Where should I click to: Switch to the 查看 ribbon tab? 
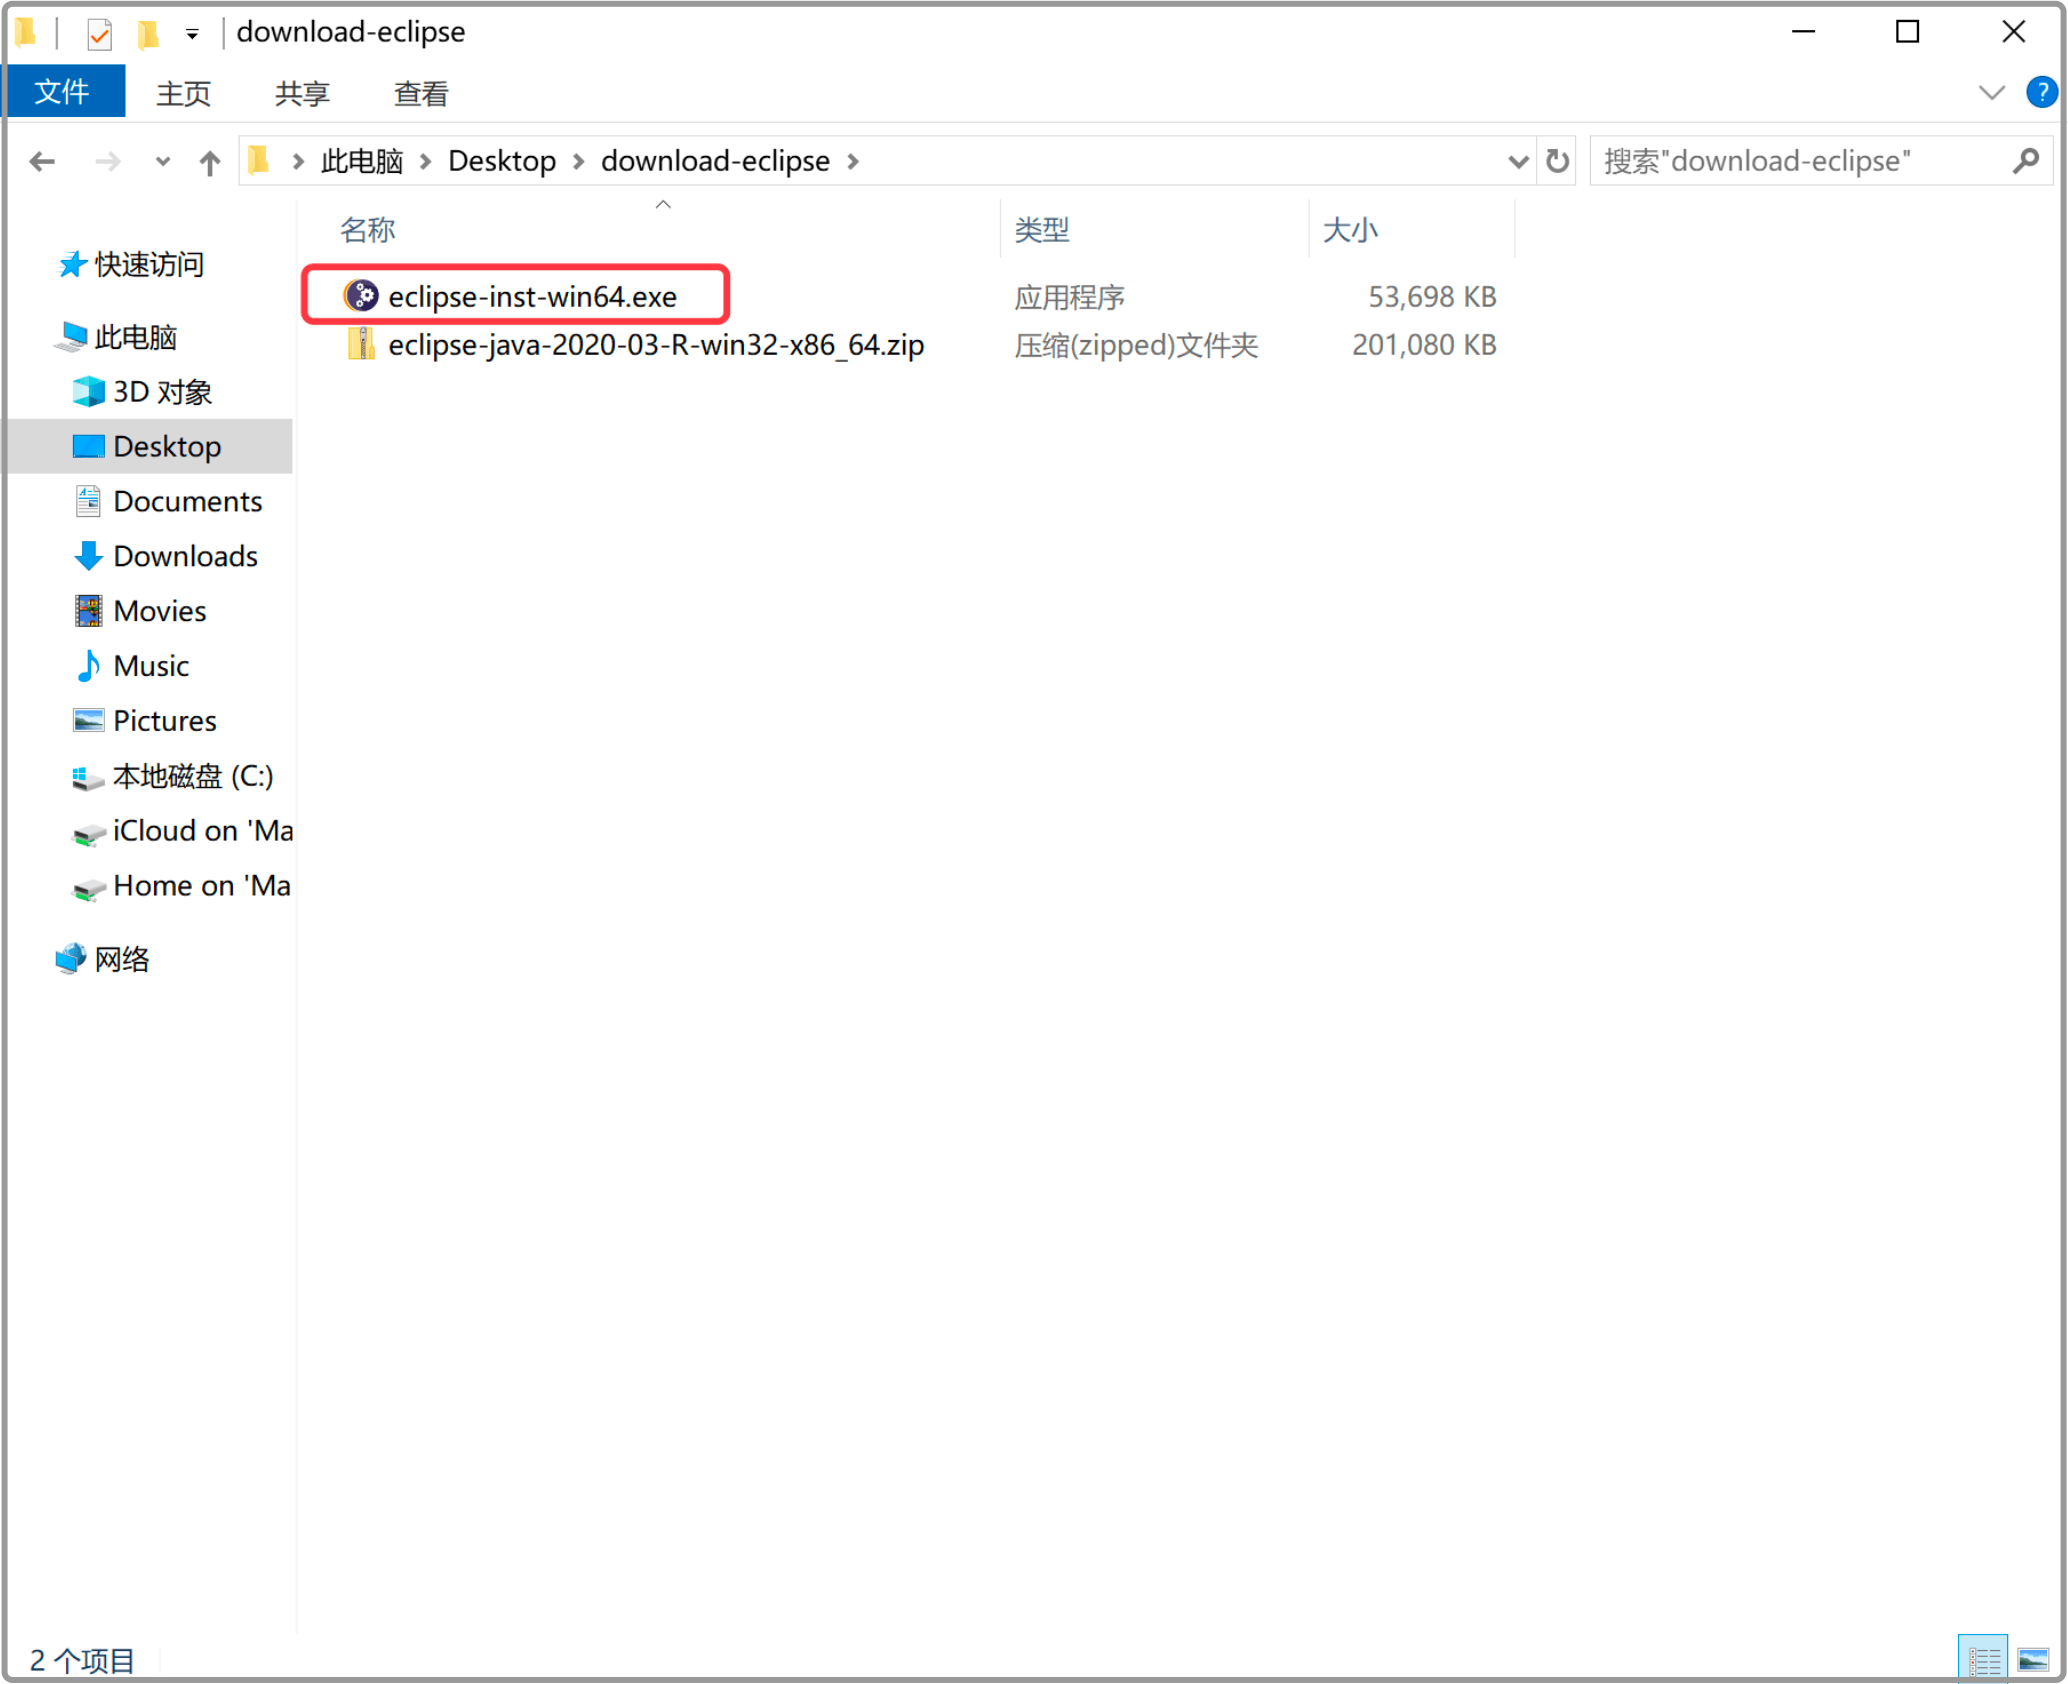click(421, 93)
